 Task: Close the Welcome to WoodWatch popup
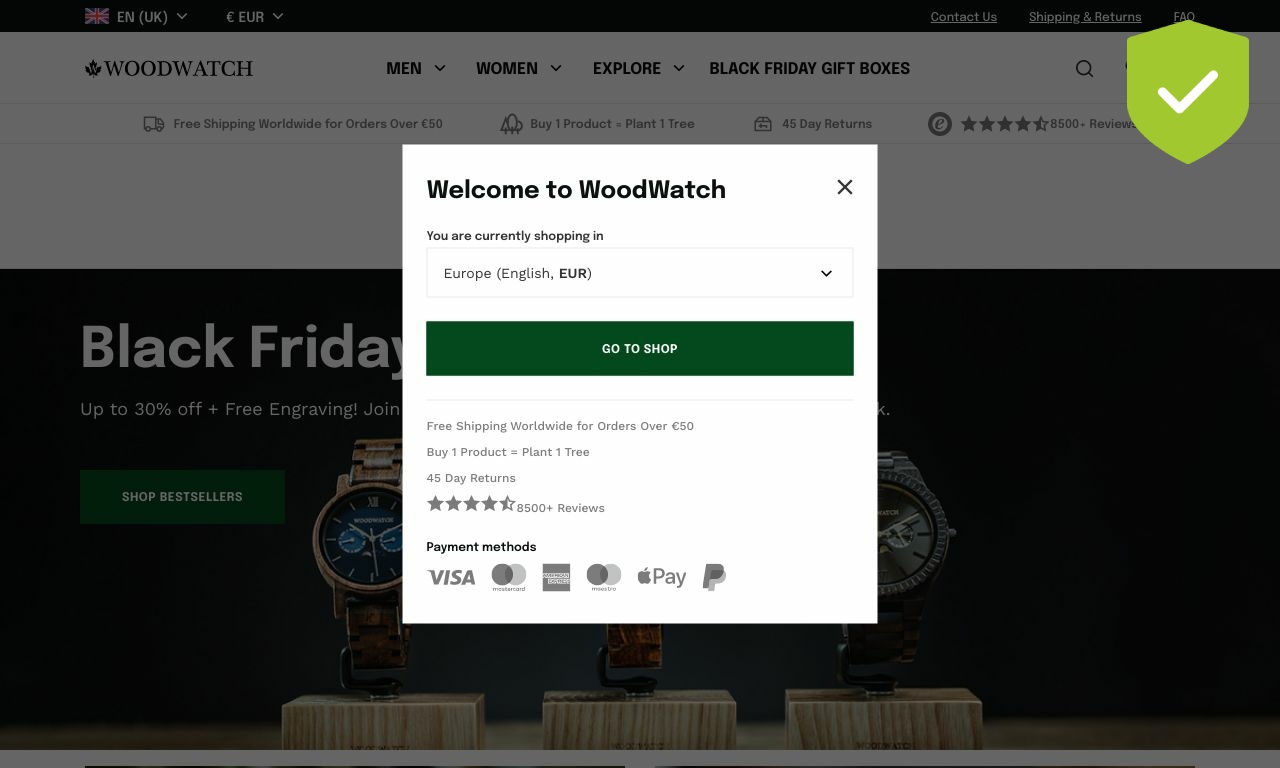point(845,187)
